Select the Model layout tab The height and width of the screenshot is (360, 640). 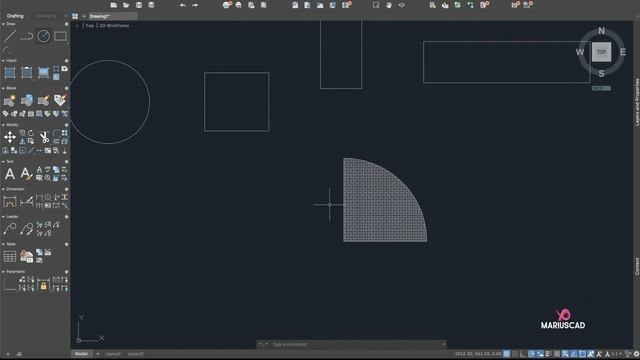pos(81,354)
